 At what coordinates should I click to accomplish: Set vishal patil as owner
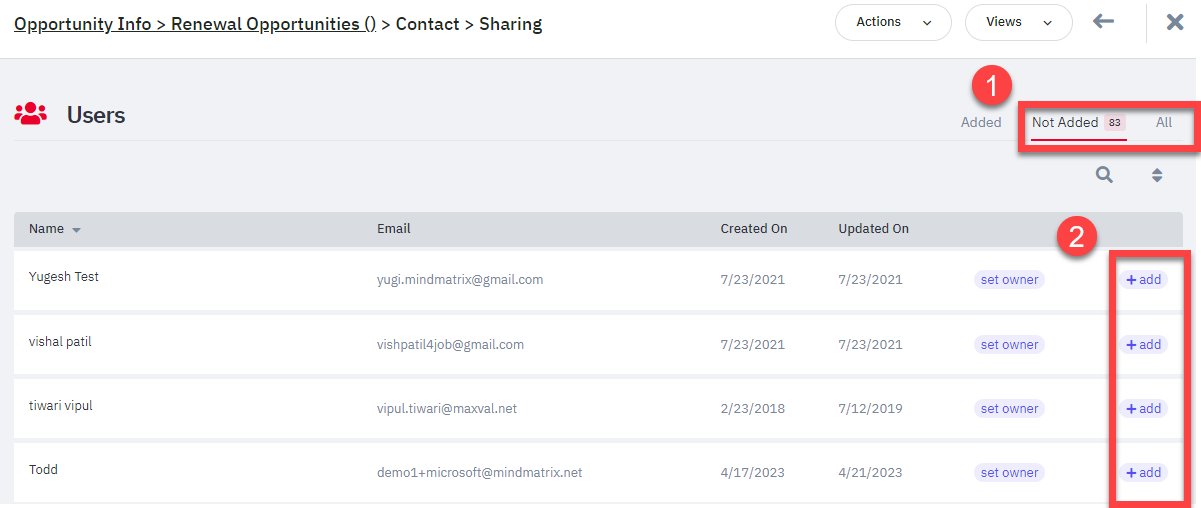point(1009,344)
